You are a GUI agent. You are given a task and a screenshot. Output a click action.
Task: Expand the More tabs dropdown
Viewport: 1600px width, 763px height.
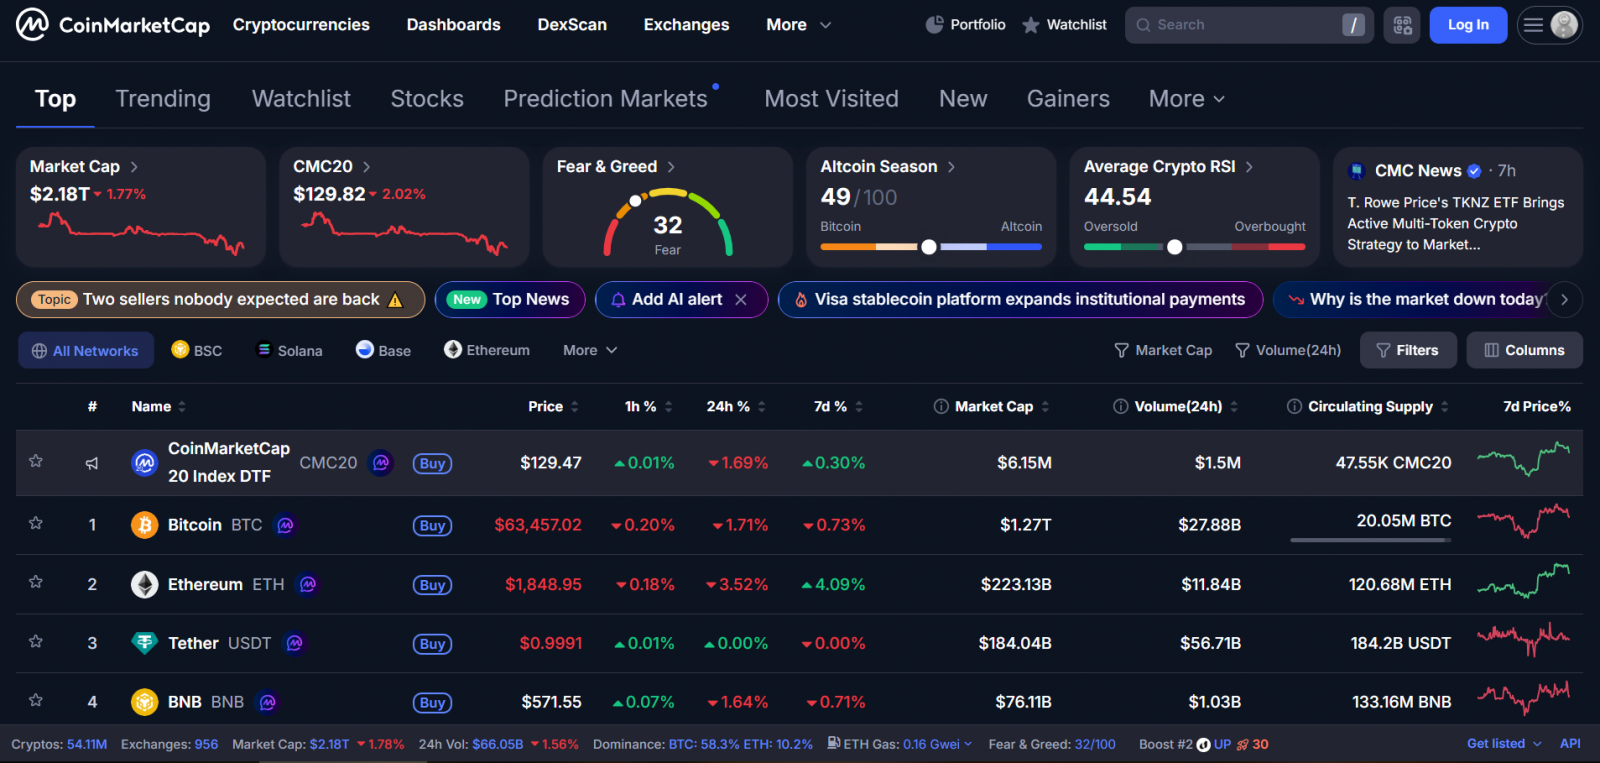[x=1187, y=99]
